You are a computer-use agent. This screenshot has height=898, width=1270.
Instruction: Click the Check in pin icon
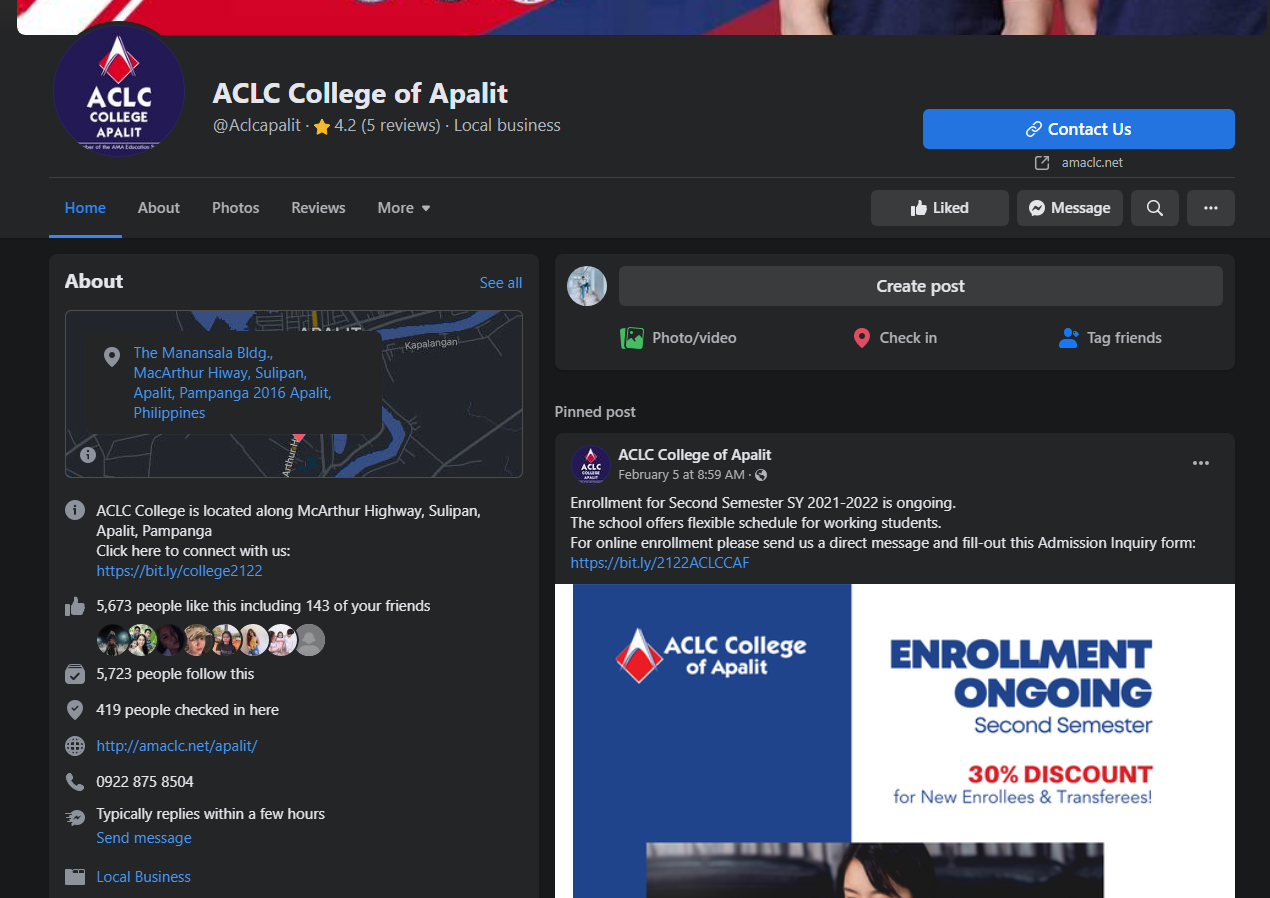tap(862, 338)
